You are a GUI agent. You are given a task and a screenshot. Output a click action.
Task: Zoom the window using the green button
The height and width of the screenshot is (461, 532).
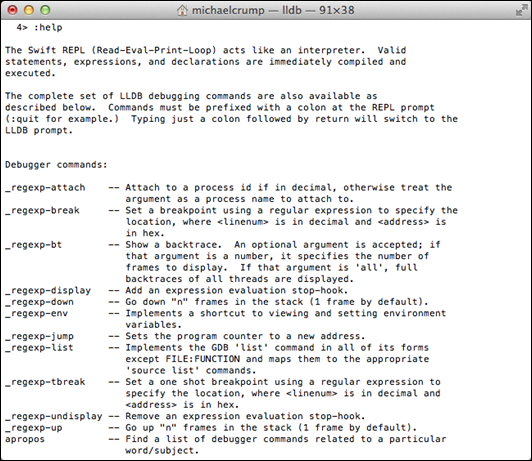click(45, 10)
